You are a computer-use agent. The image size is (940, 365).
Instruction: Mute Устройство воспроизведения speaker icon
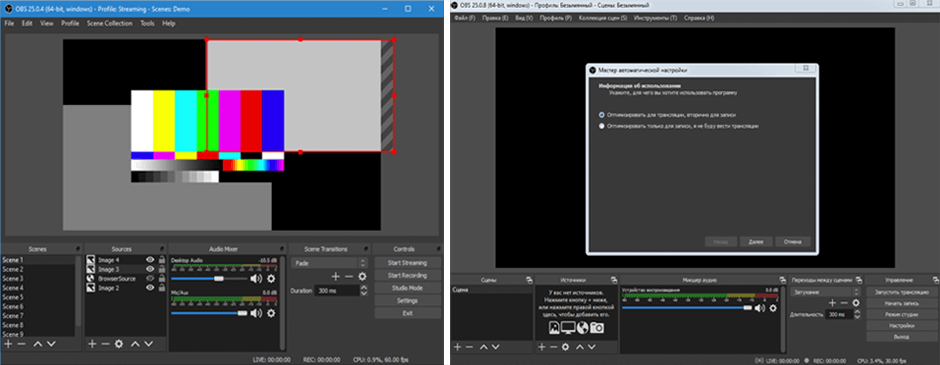point(760,308)
